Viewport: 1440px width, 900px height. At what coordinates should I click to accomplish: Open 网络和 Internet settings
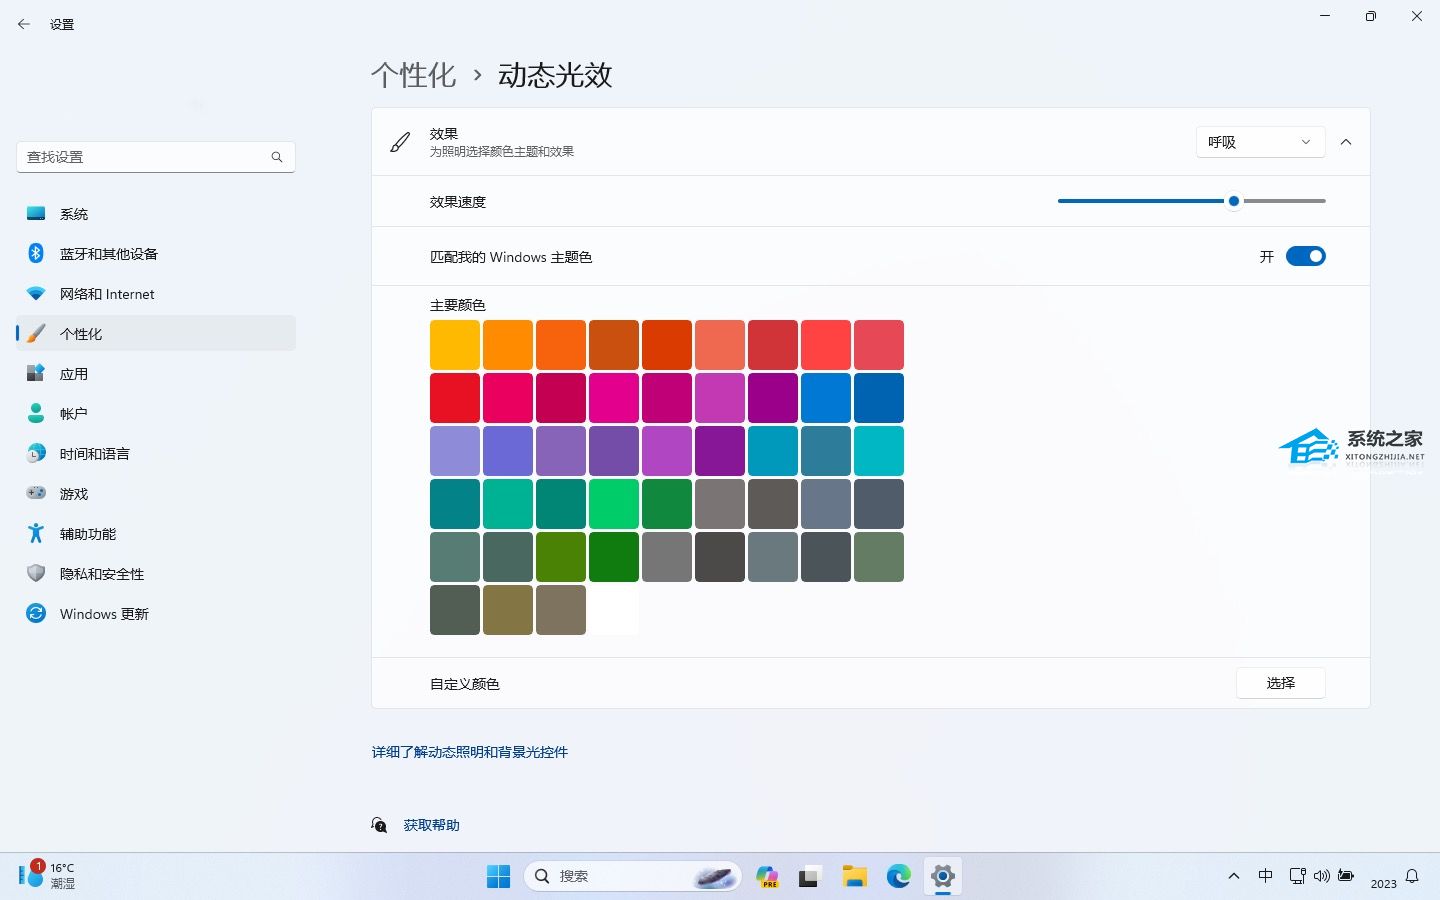point(106,293)
